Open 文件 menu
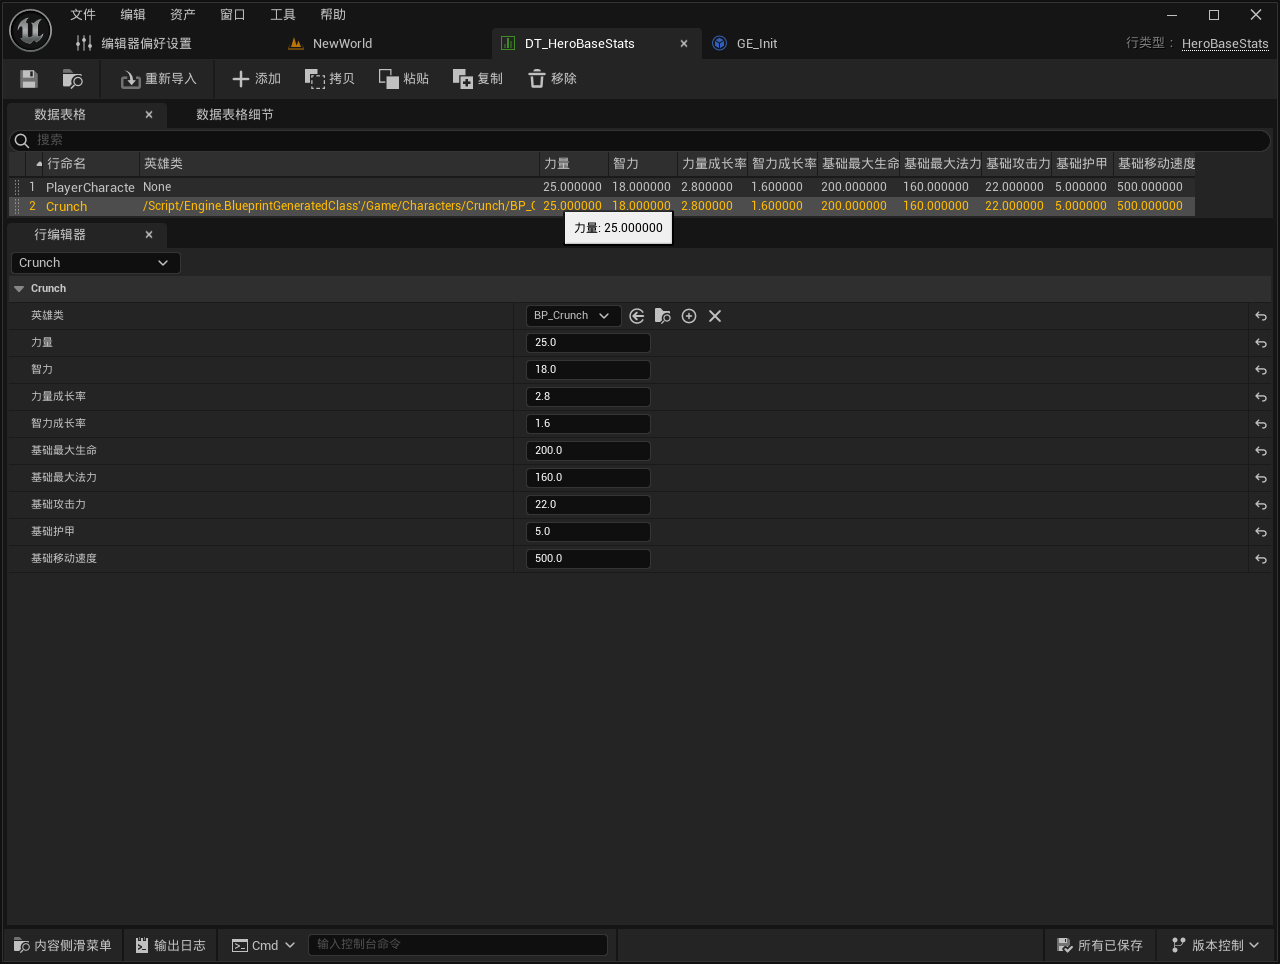The width and height of the screenshot is (1280, 964). (x=83, y=15)
